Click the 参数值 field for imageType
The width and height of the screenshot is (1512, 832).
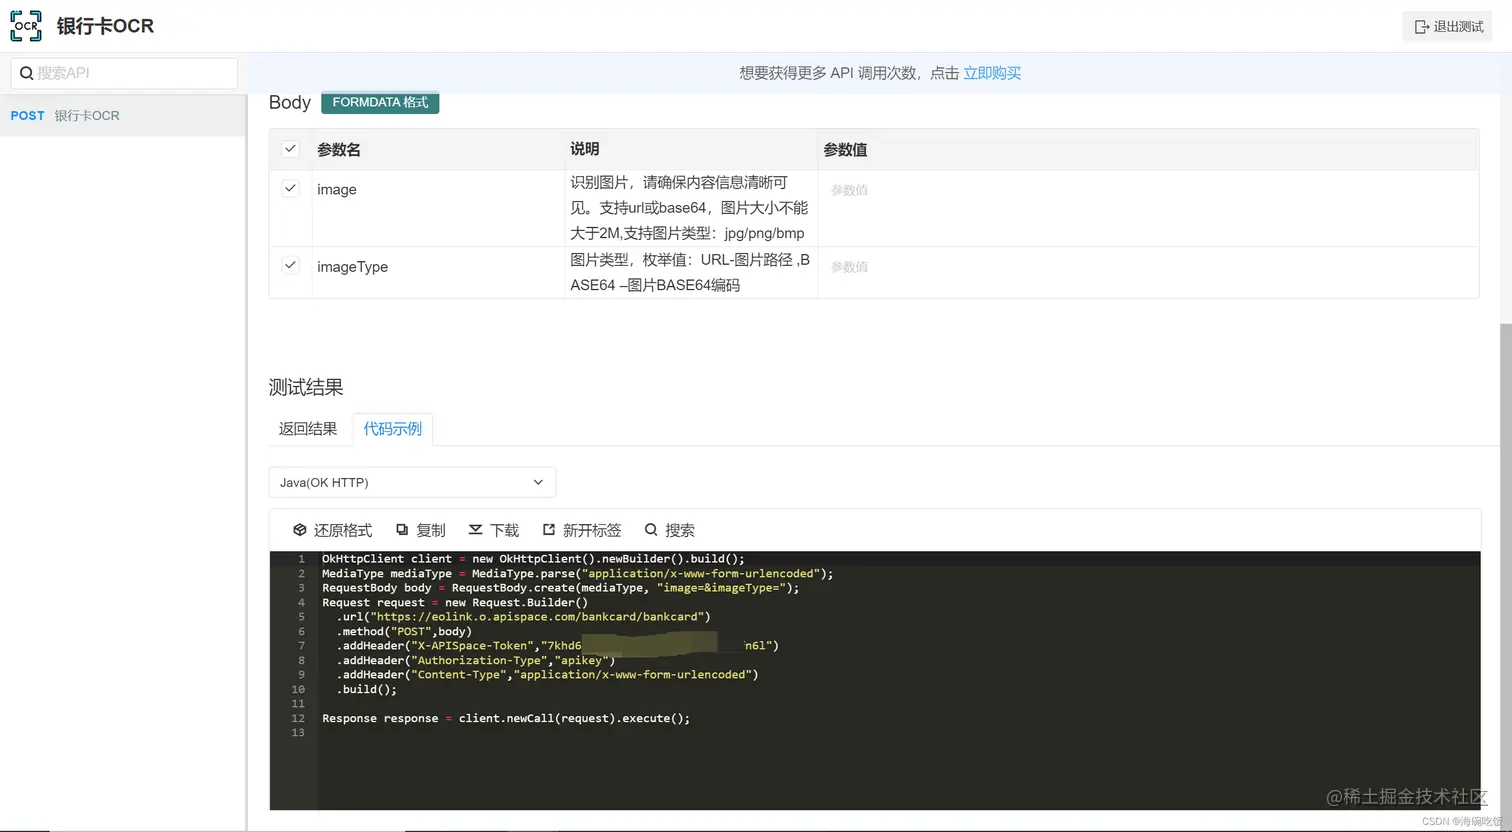[1148, 267]
